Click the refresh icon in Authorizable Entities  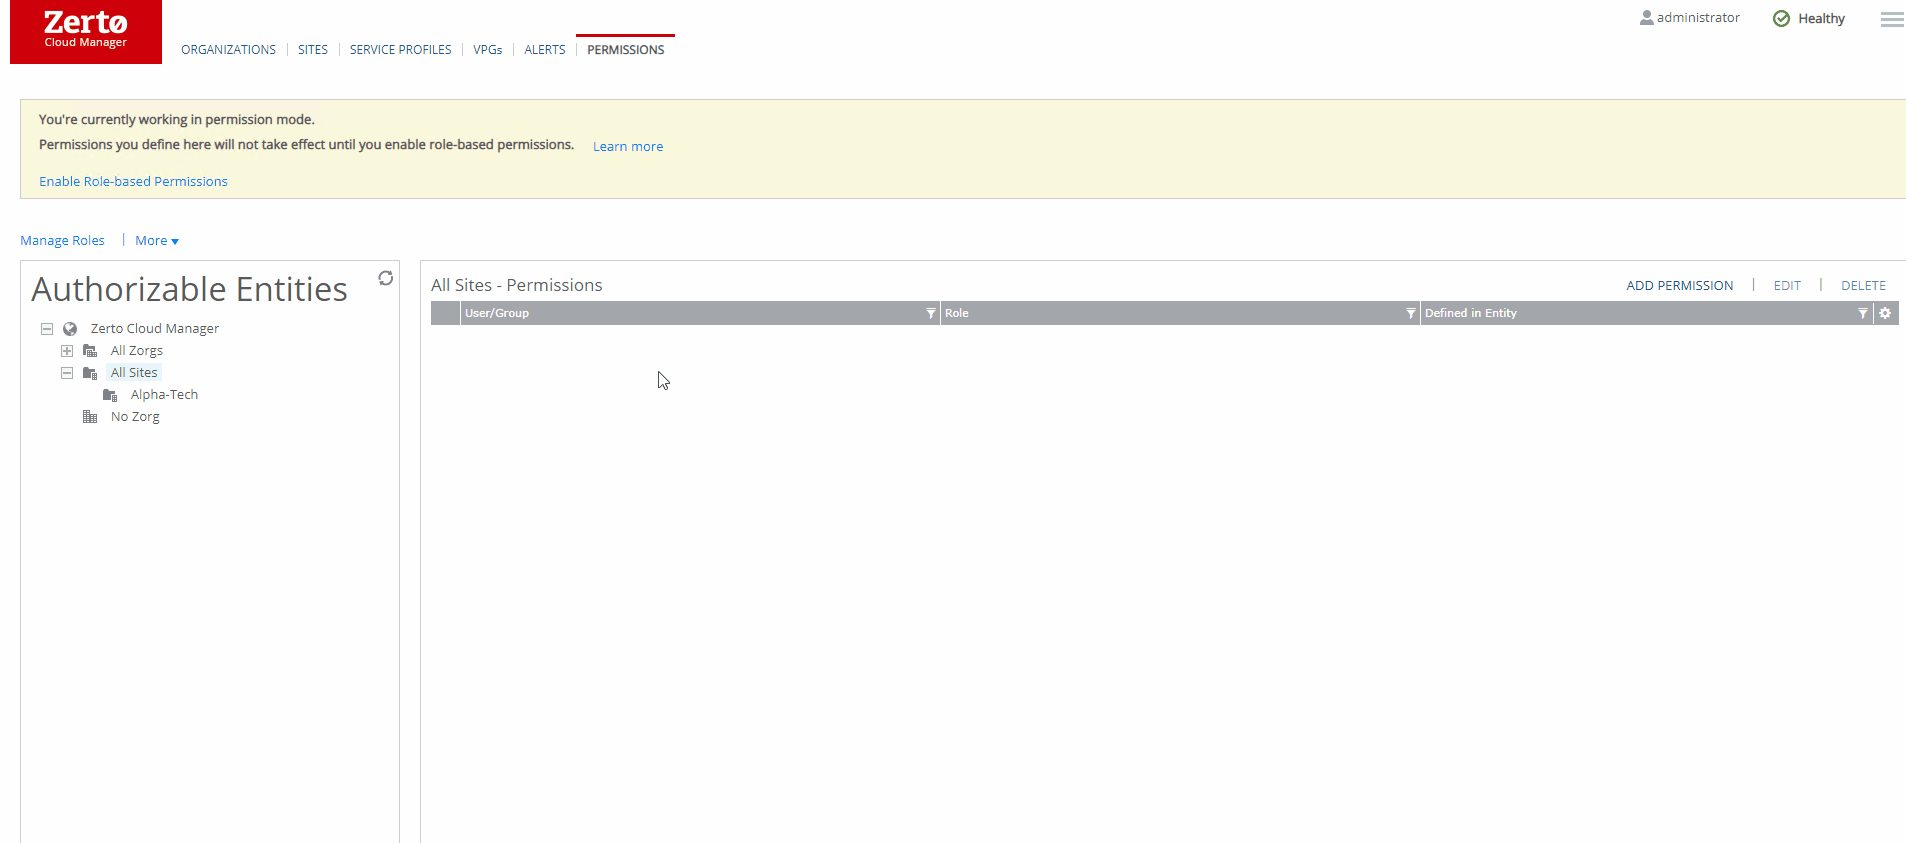coord(385,278)
